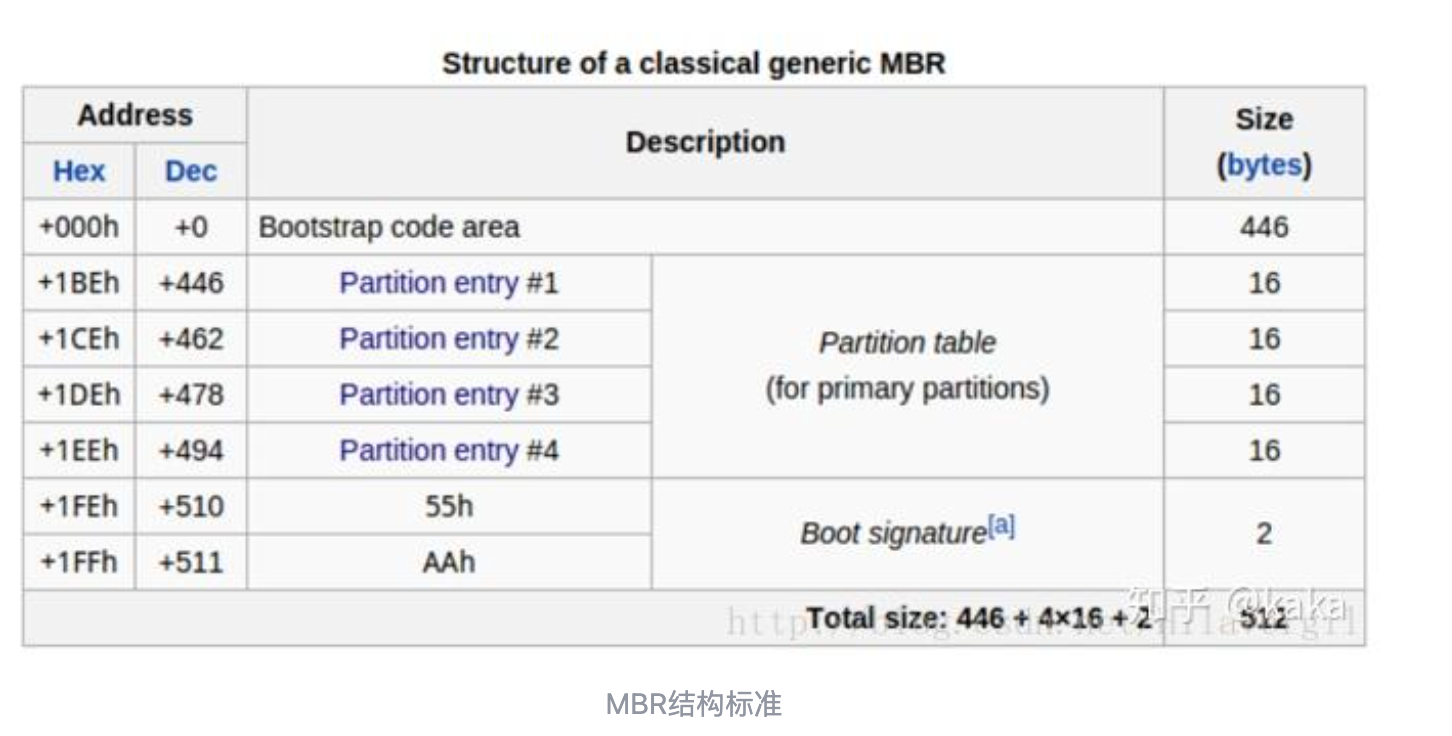The image size is (1452, 736).
Task: Click the [a] footnote beside Boot signature
Action: (1001, 527)
